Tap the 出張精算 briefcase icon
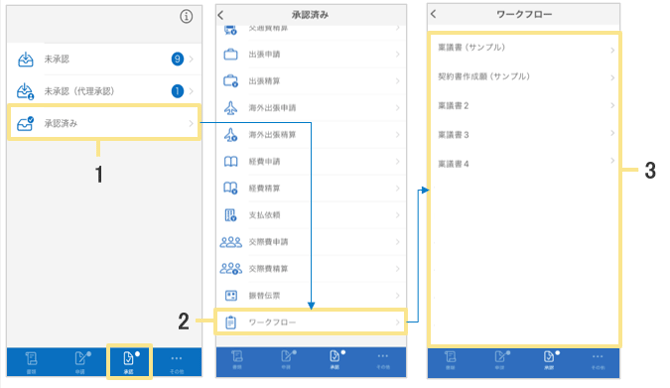Image resolution: width=670 pixels, height=388 pixels. [x=231, y=81]
